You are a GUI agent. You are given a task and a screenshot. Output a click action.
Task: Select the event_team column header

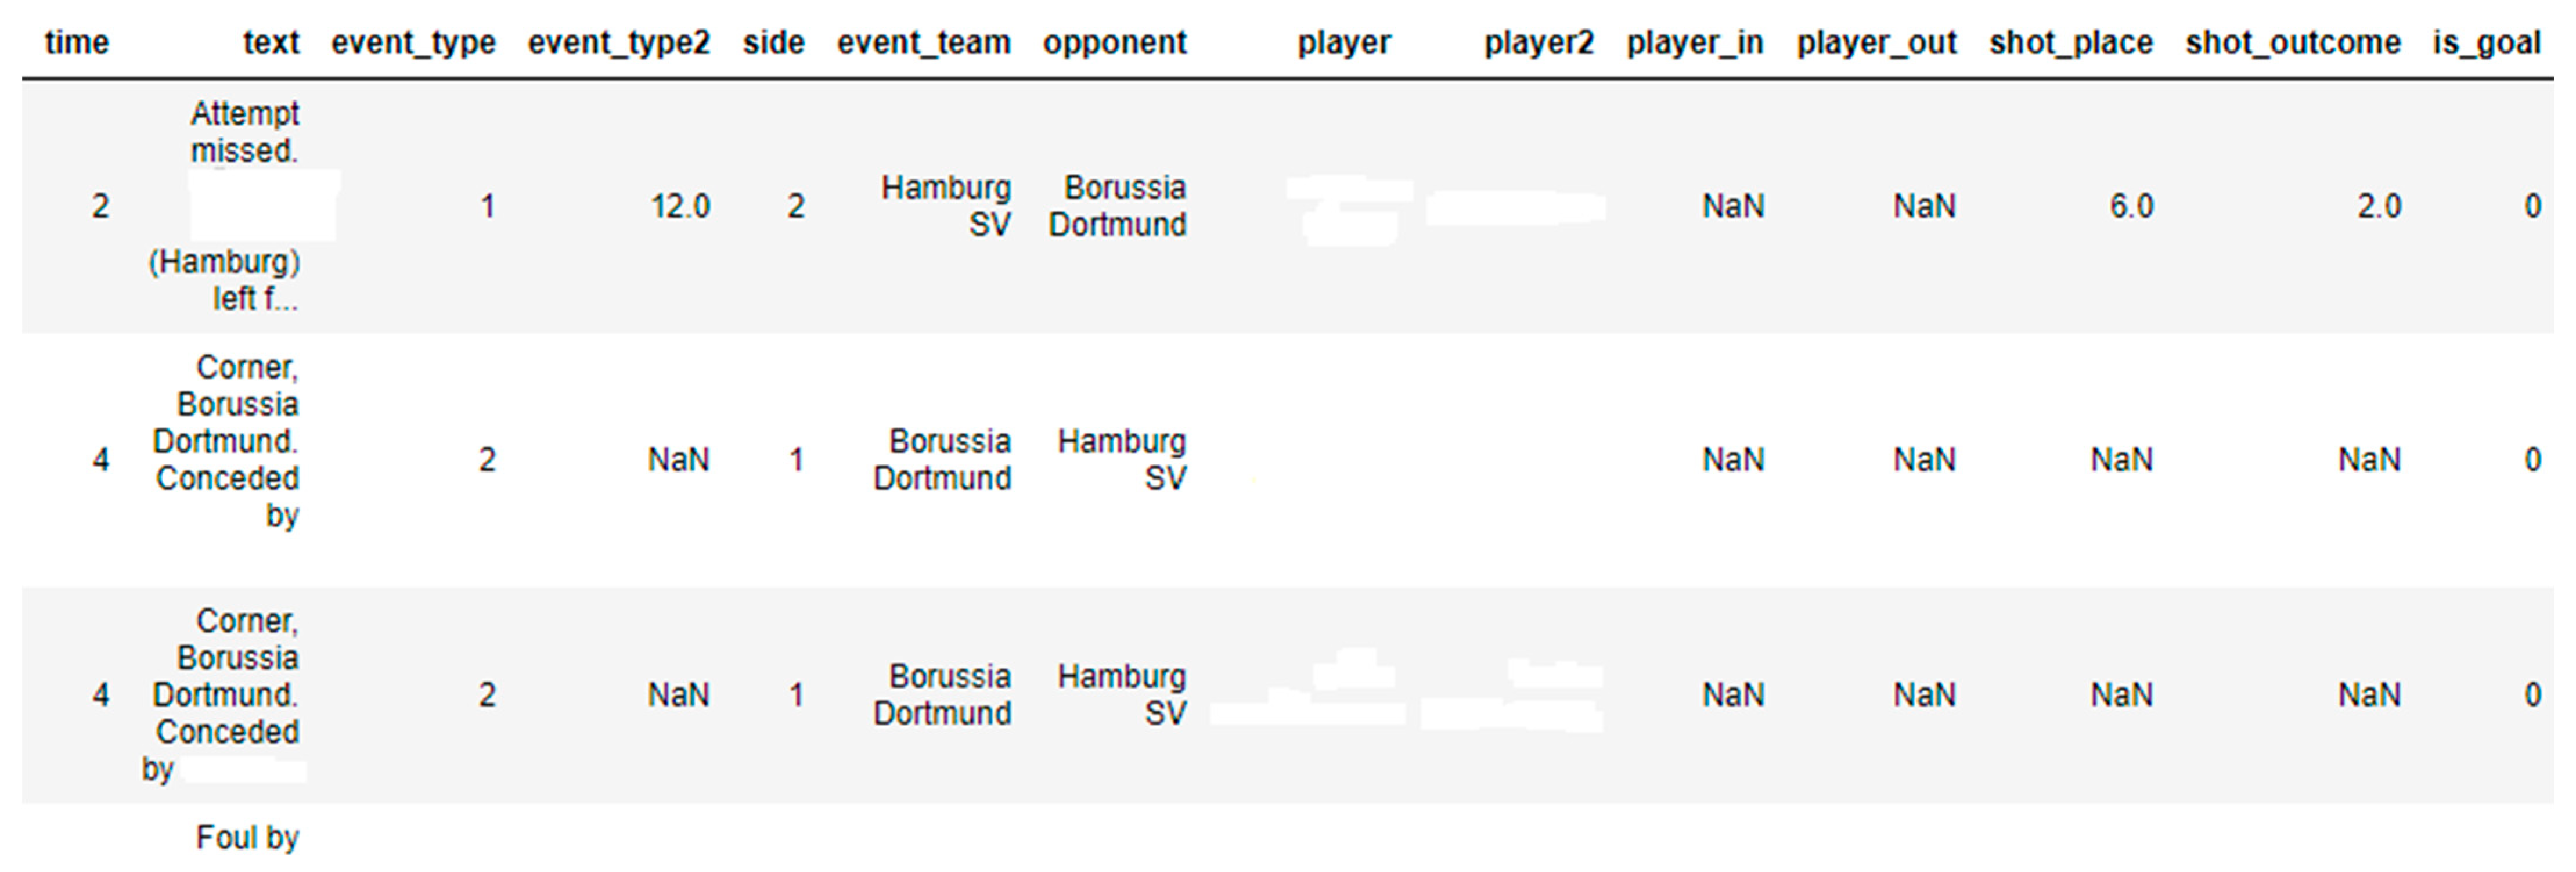pyautogui.click(x=924, y=43)
